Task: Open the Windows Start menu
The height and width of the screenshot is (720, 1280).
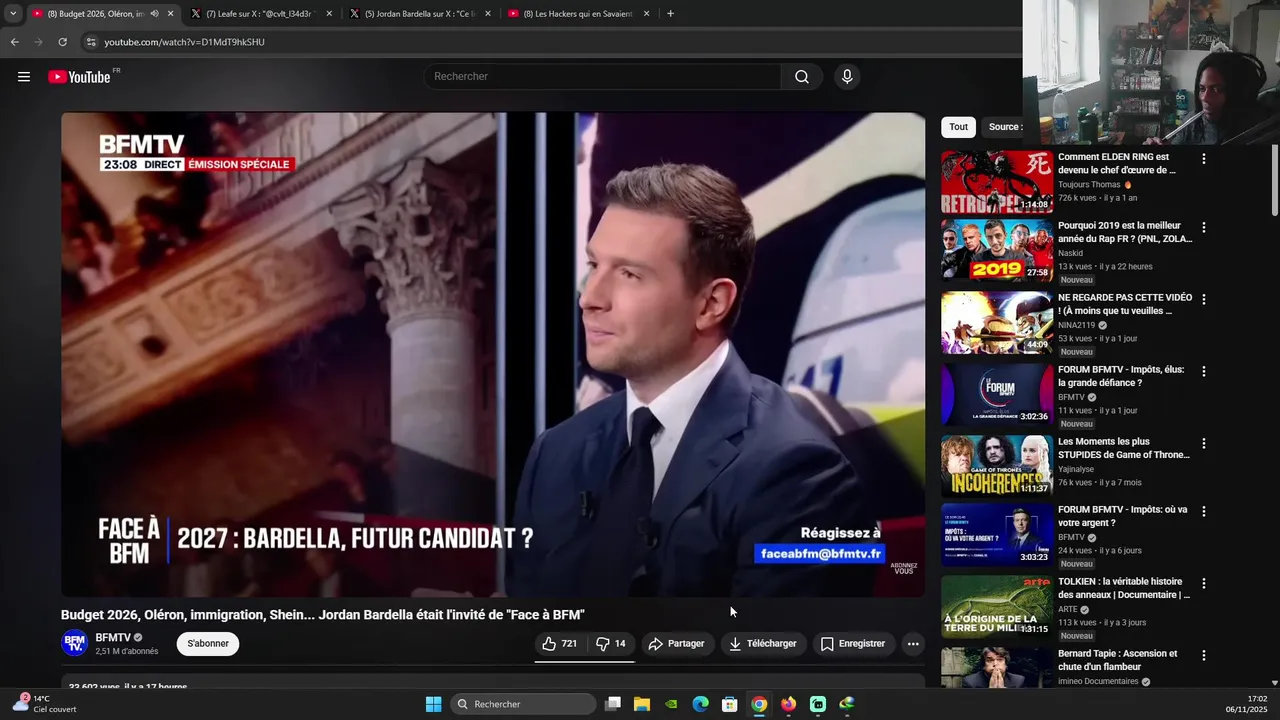Action: 433,704
